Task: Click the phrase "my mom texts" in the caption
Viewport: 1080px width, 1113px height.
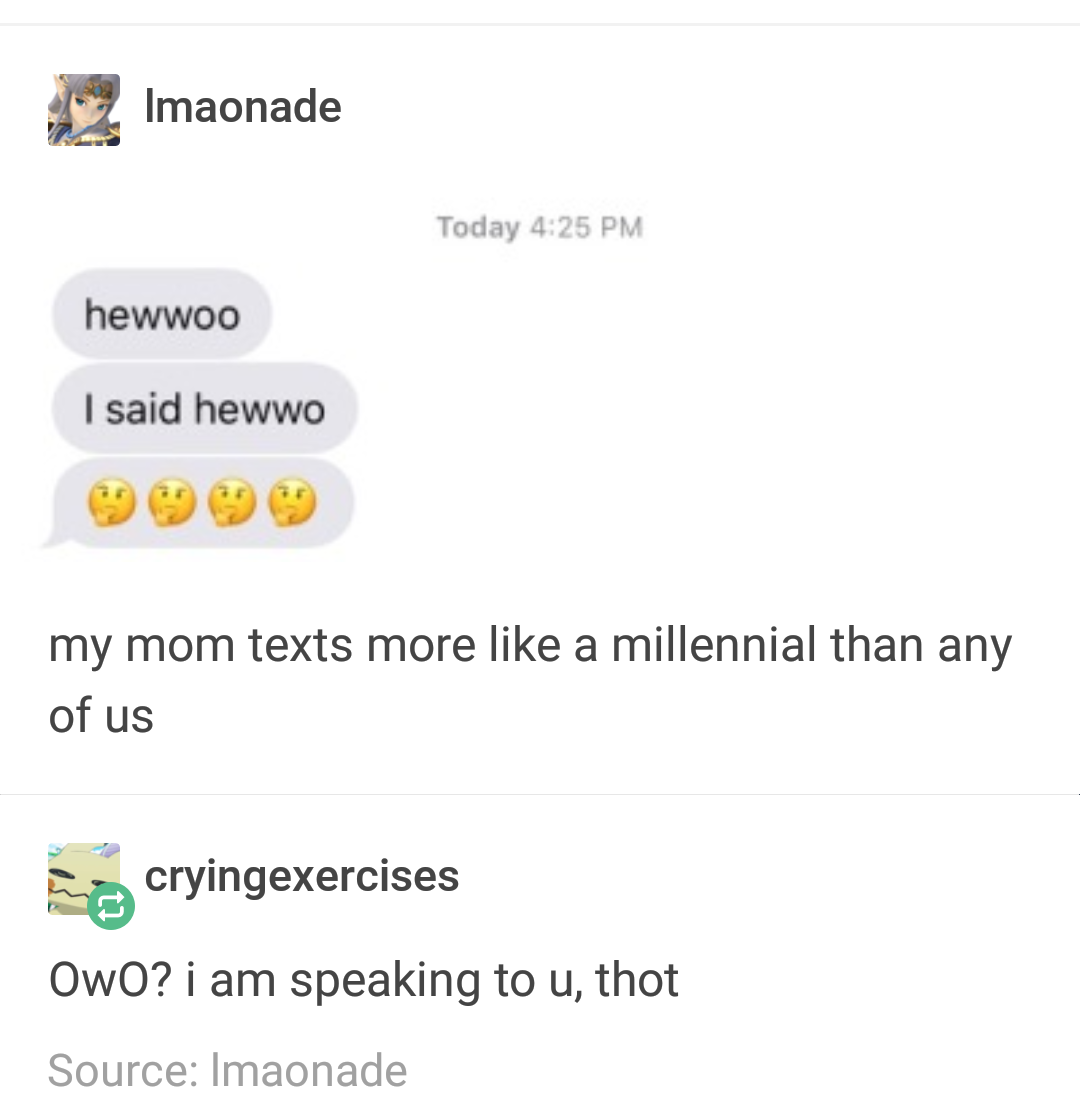Action: click(x=202, y=645)
